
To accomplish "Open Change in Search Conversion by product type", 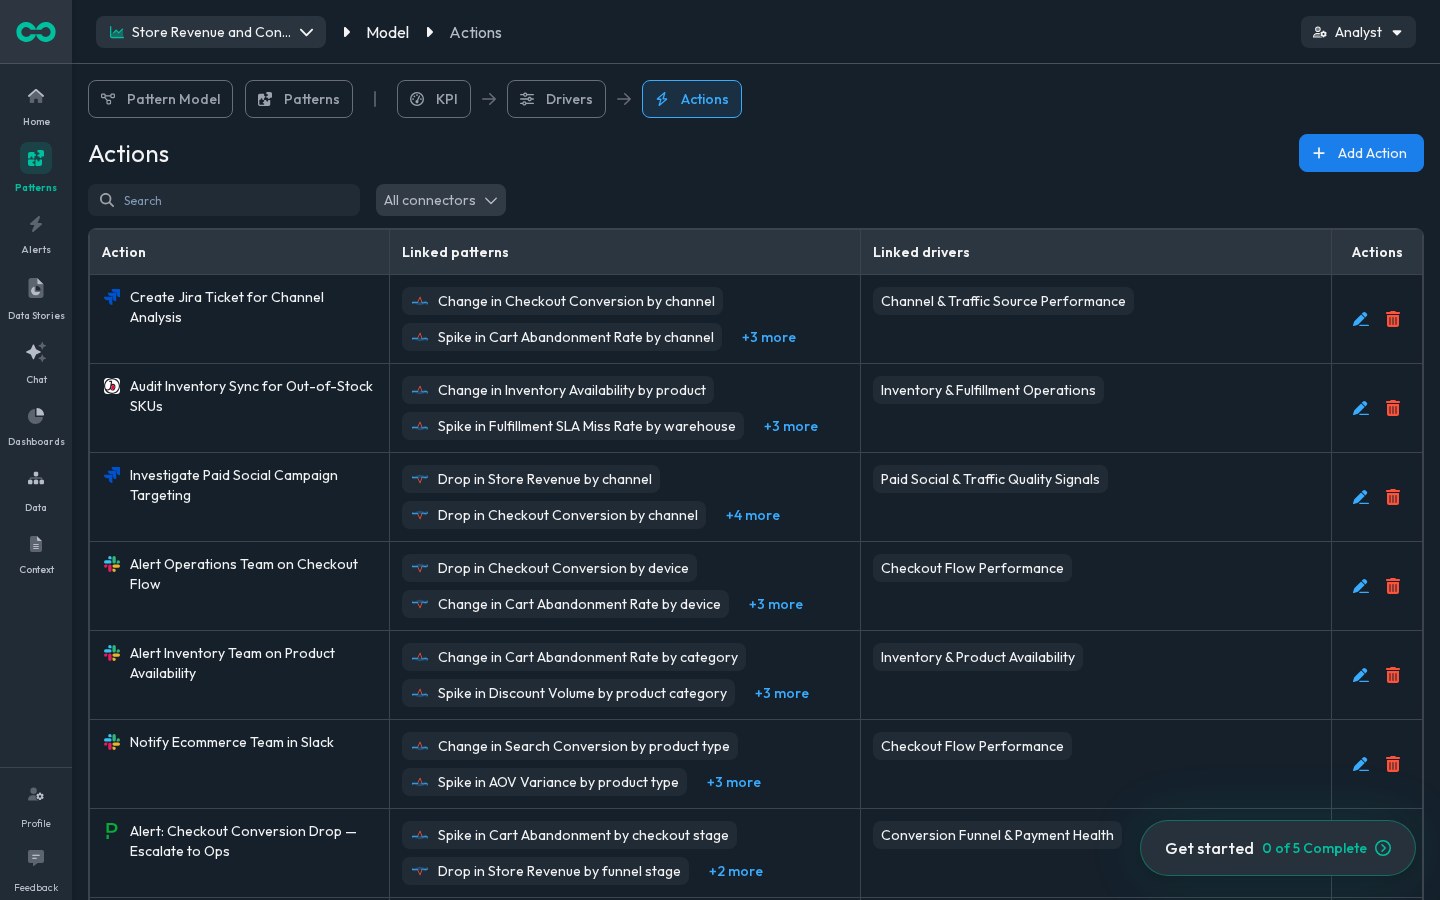I will pos(570,746).
